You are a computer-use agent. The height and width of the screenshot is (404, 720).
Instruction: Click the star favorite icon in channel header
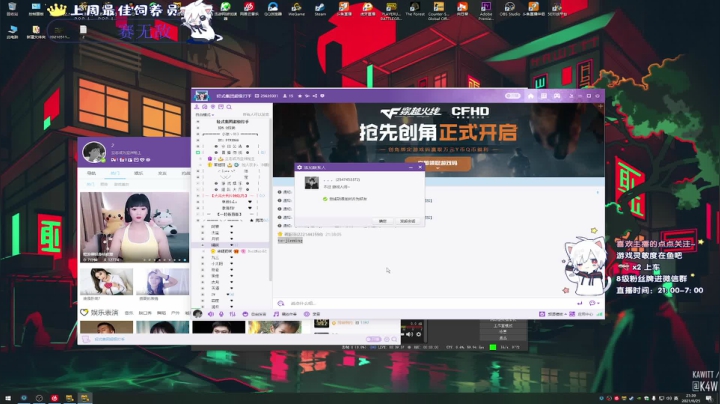tap(300, 96)
